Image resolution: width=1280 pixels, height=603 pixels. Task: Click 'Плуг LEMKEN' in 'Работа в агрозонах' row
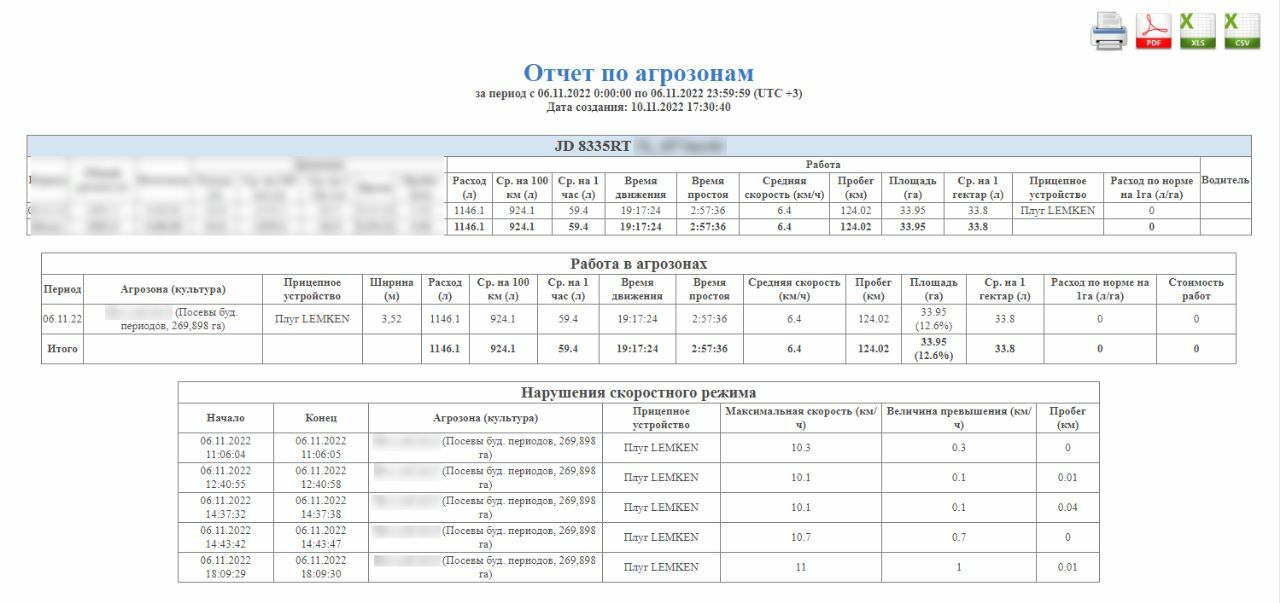click(x=311, y=319)
